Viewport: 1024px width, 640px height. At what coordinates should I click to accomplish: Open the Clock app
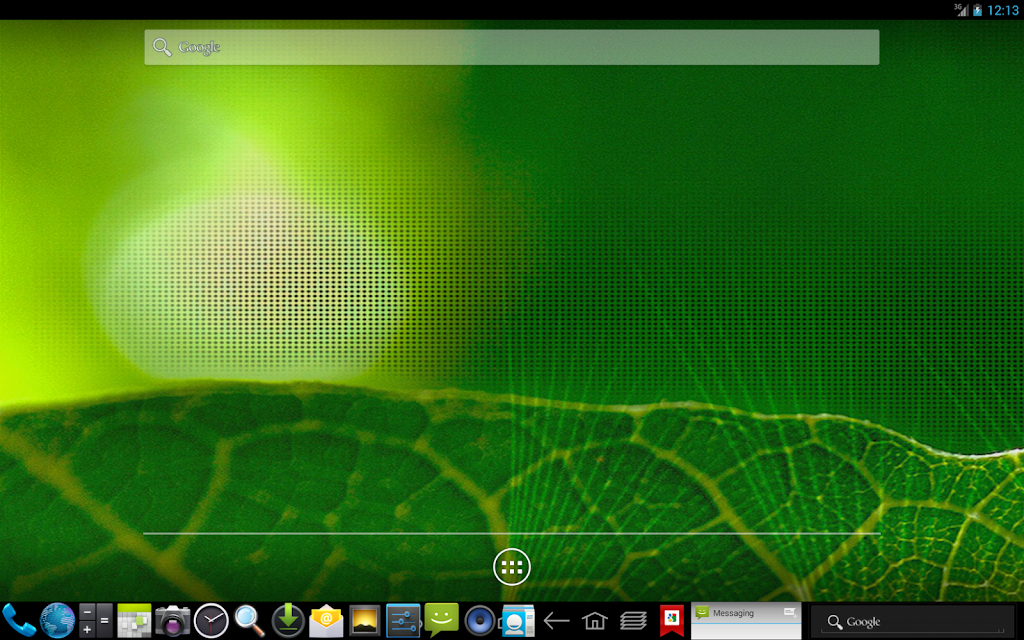(211, 620)
